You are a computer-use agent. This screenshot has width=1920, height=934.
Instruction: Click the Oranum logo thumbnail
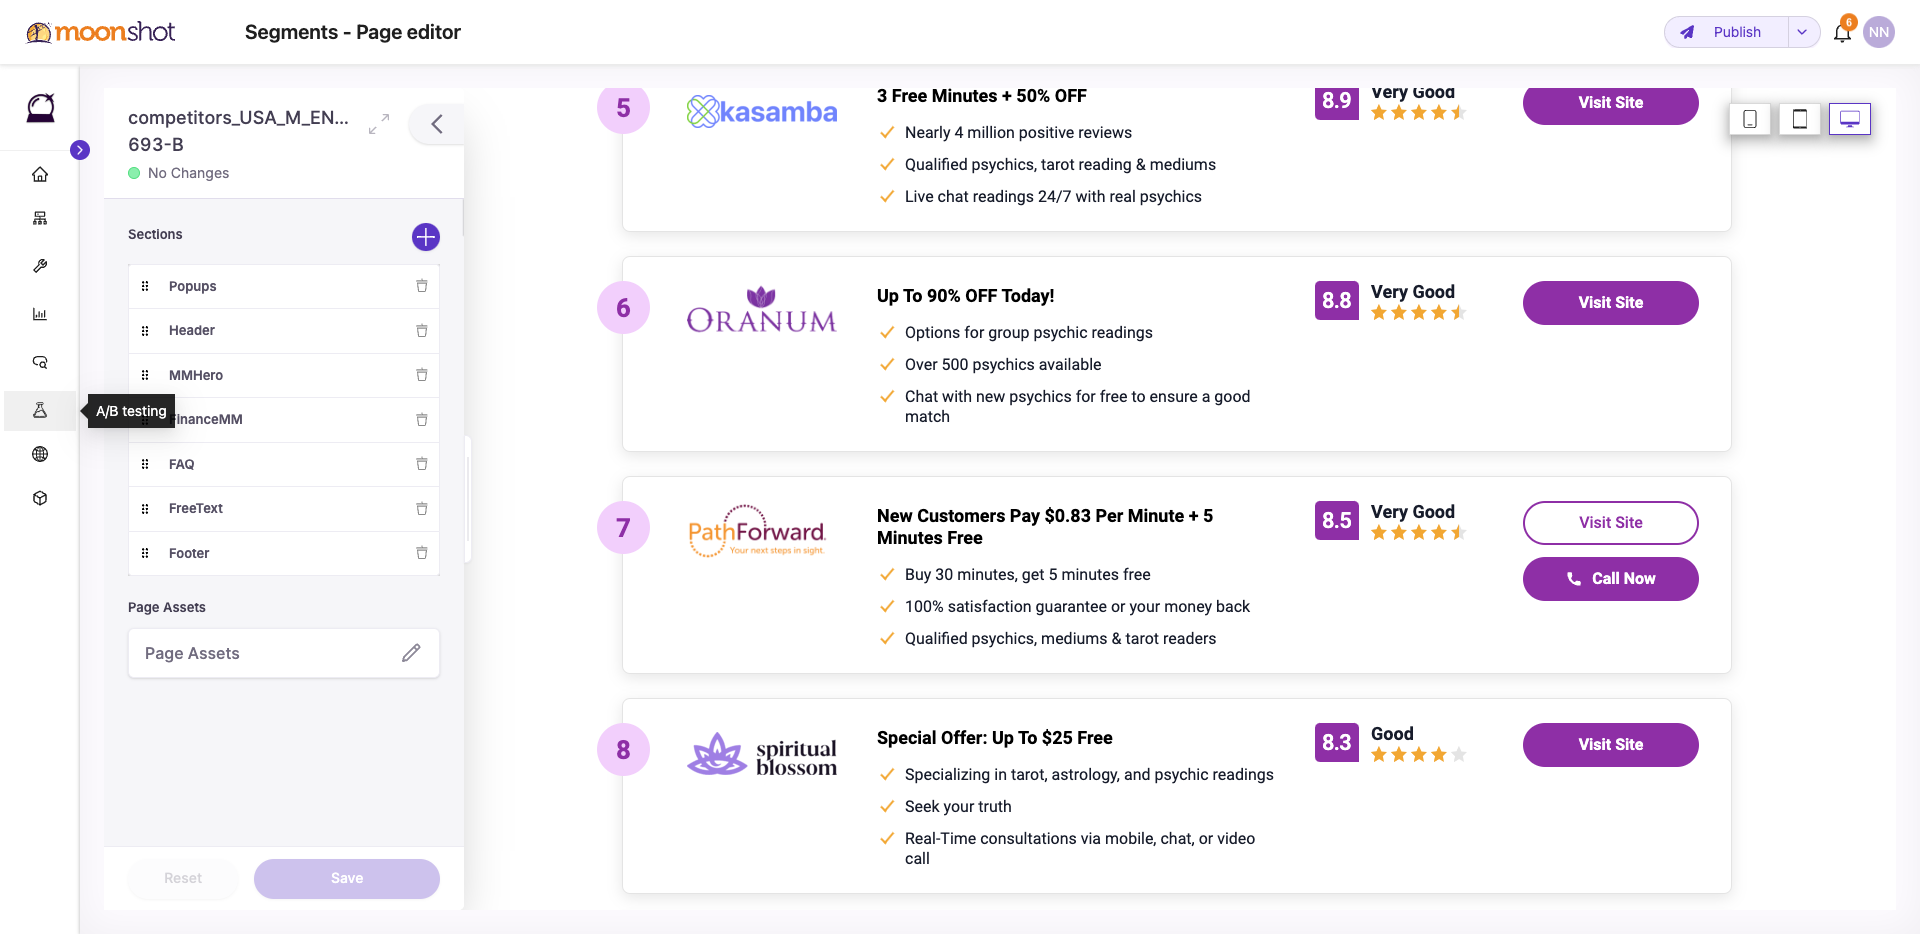coord(761,310)
